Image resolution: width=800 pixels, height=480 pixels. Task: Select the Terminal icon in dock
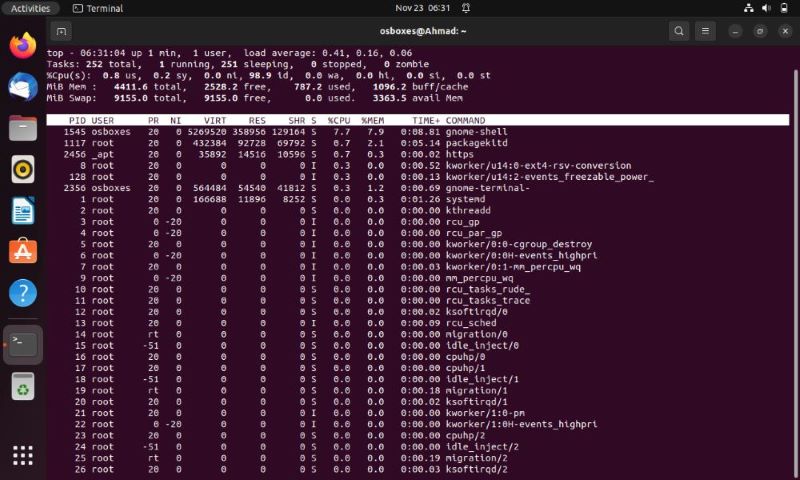tap(23, 345)
